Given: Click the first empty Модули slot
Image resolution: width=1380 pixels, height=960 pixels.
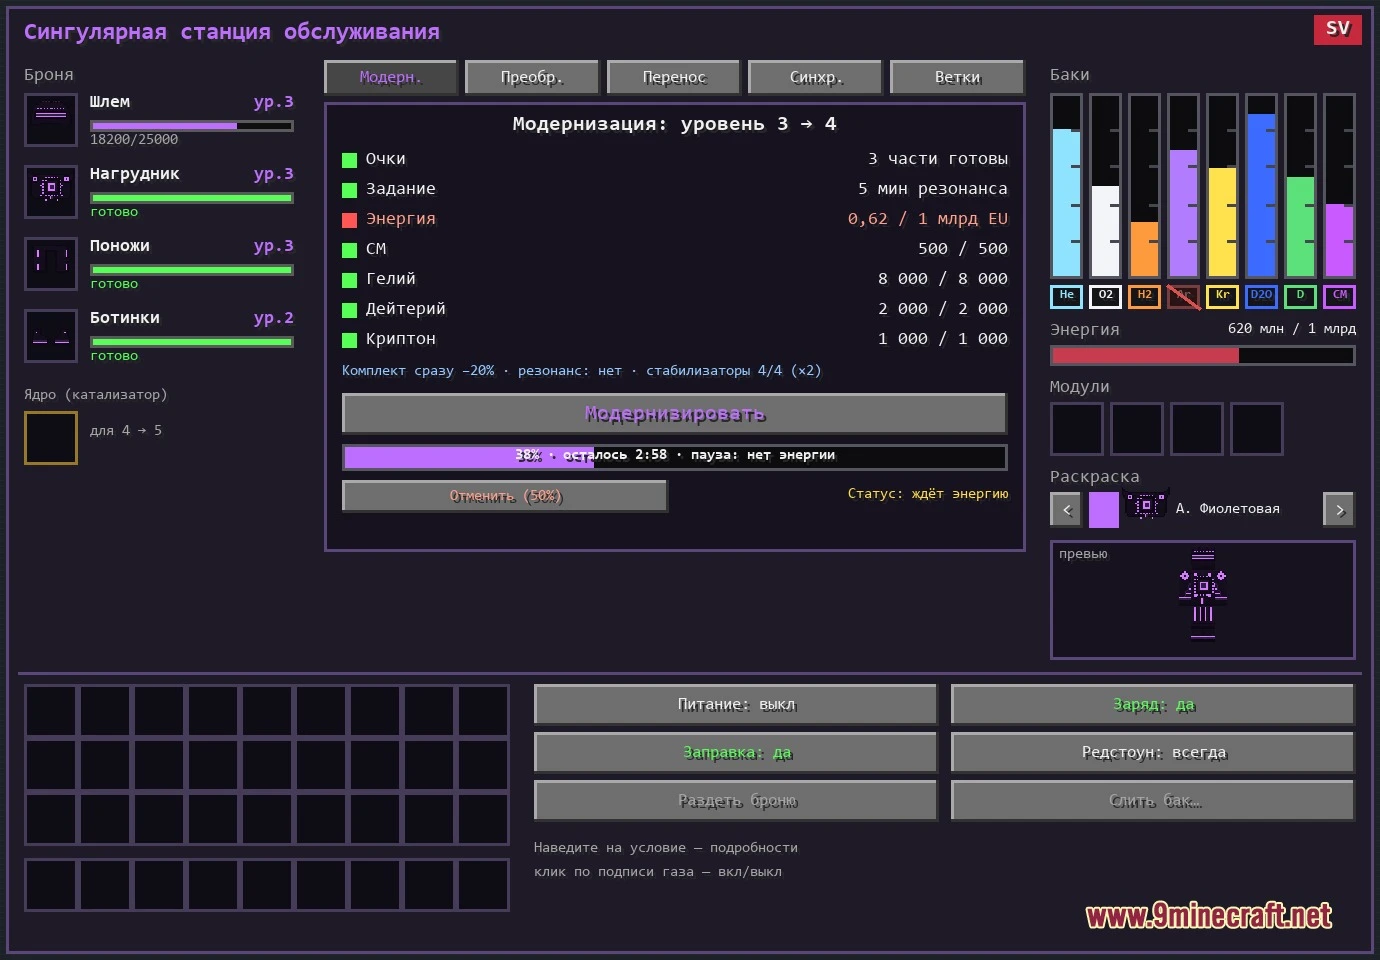Looking at the screenshot, I should click(x=1077, y=429).
